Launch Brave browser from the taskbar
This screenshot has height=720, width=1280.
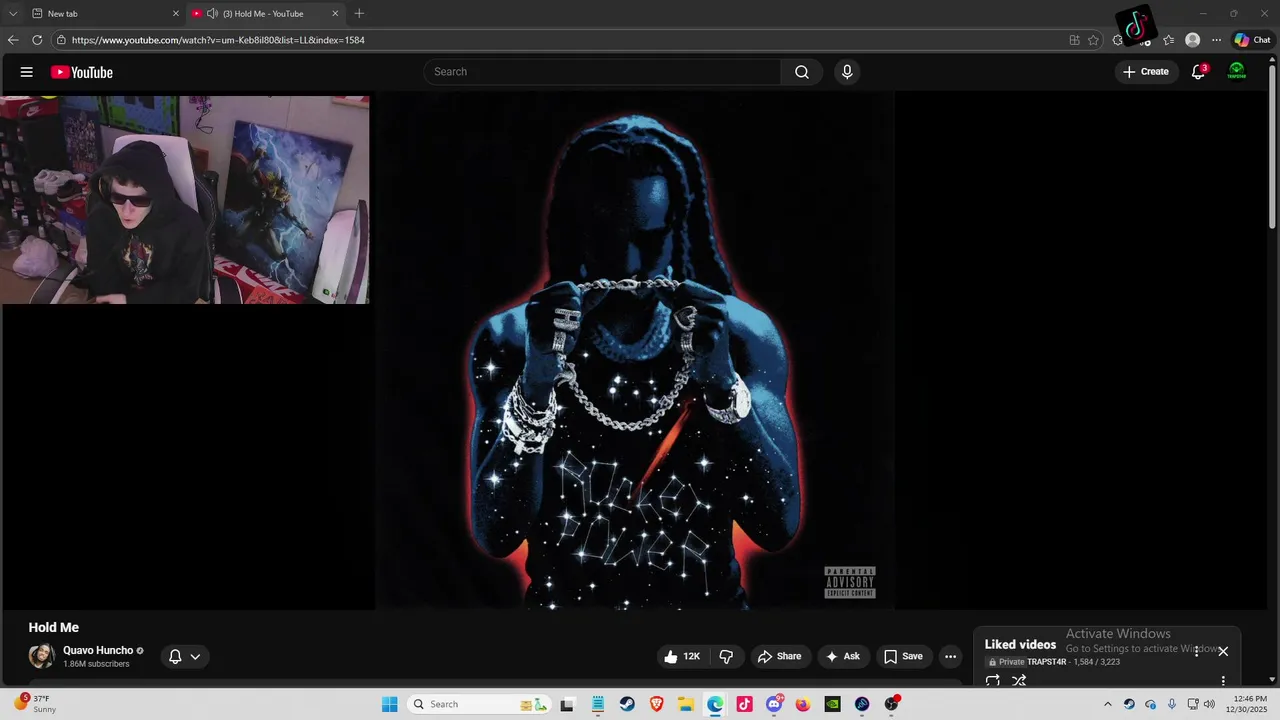pyautogui.click(x=657, y=704)
